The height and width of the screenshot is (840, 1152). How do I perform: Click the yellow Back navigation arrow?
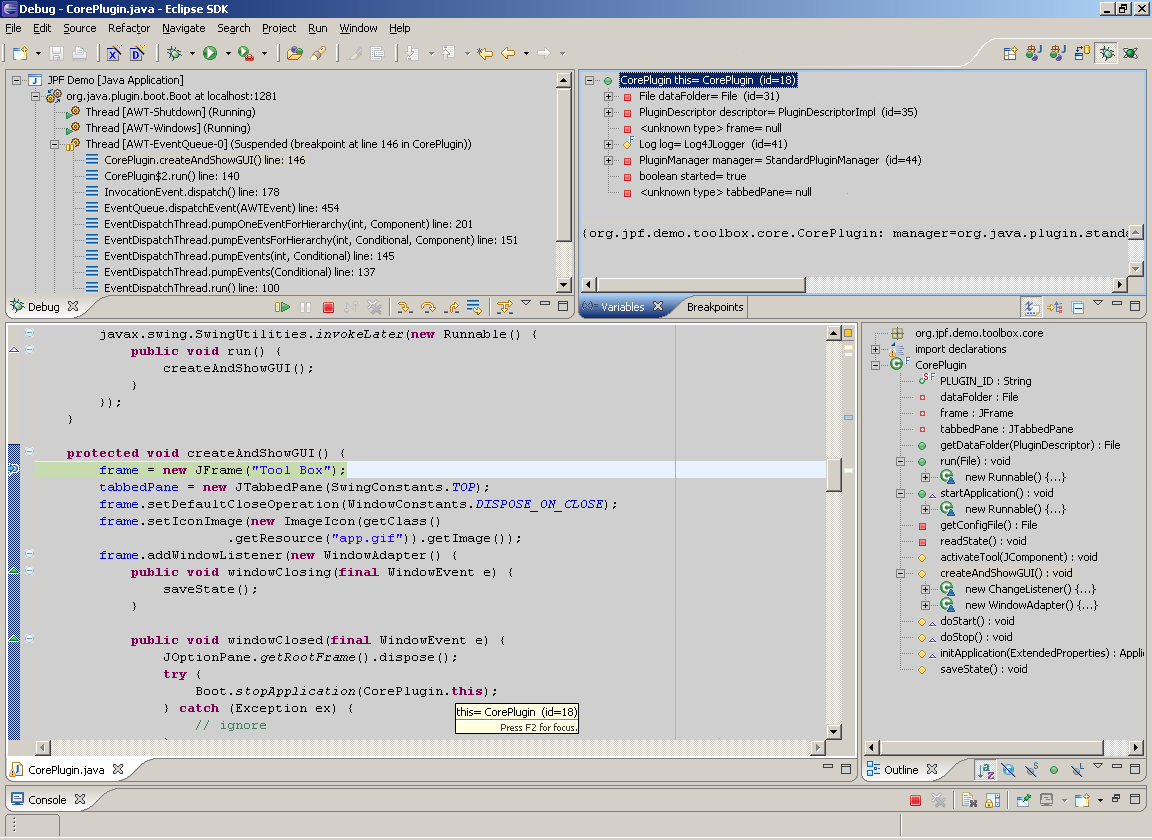click(508, 53)
